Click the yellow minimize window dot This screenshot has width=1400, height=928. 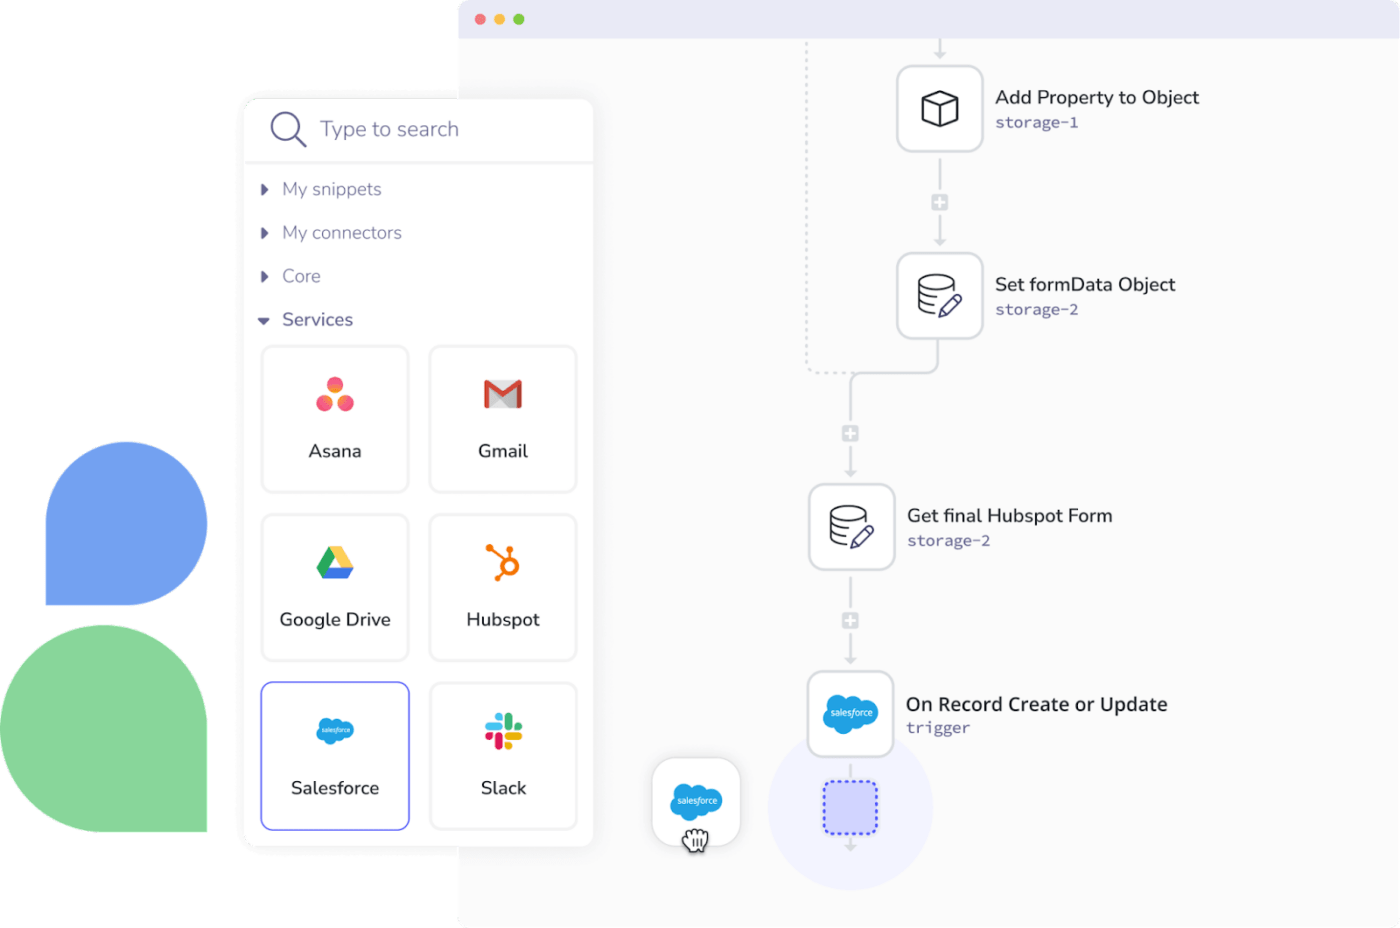500,19
